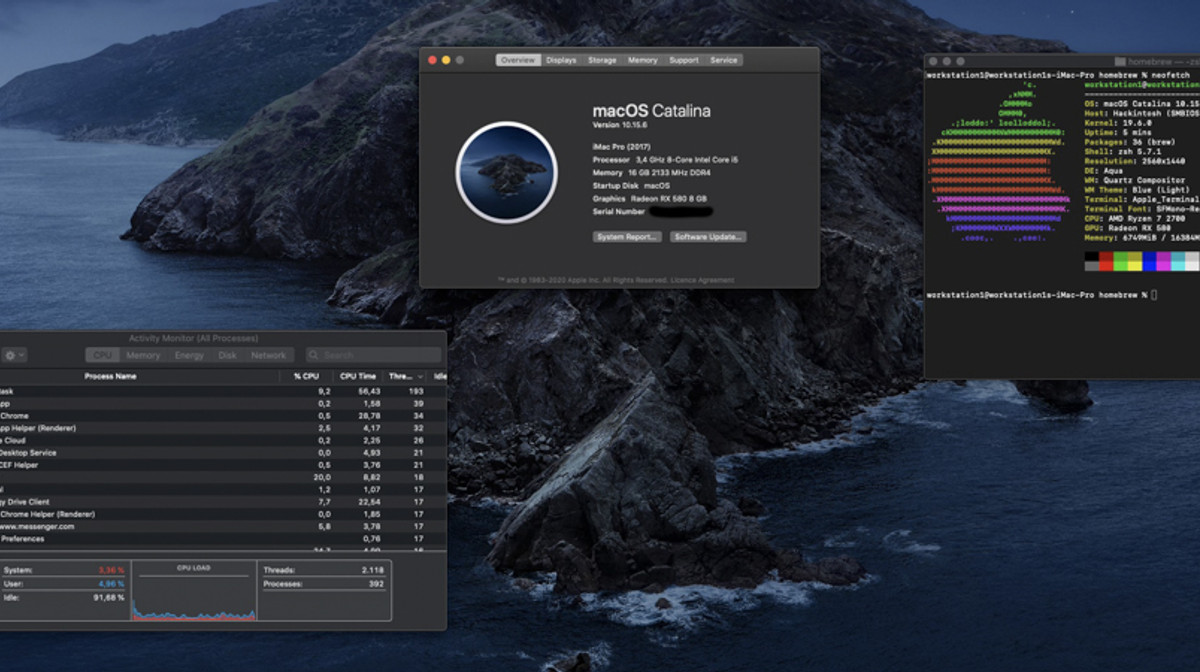Screen dimensions: 1200x672
Task: Select the Desktop Service process row
Action: point(223,453)
